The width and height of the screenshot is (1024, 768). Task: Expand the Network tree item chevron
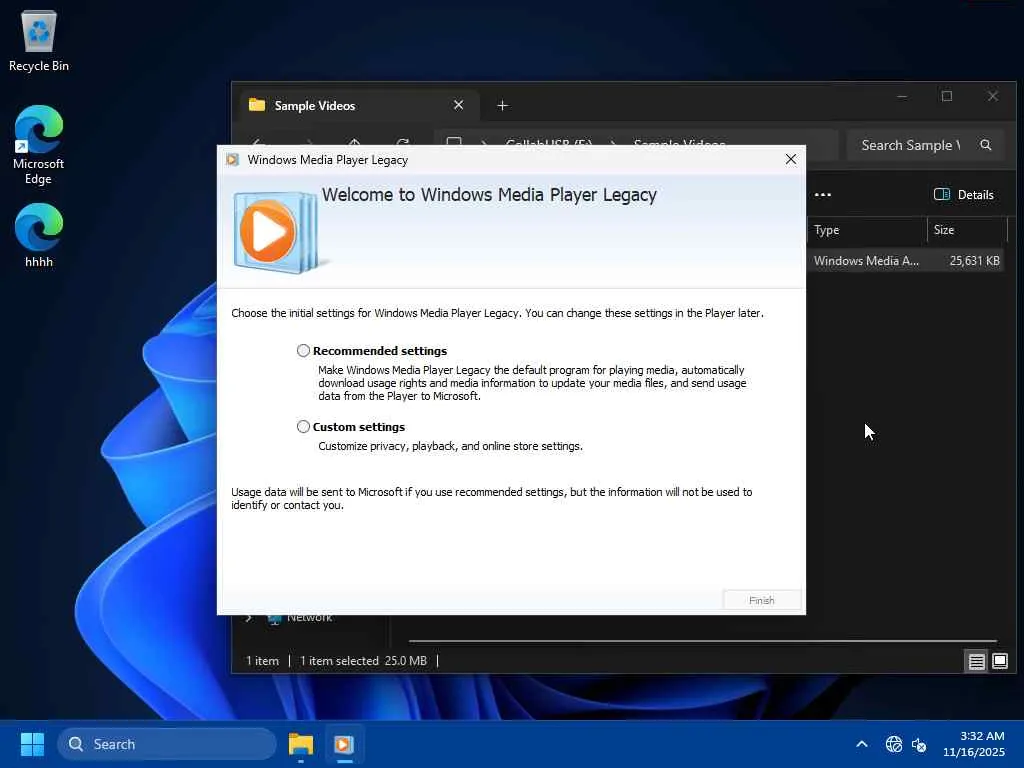pyautogui.click(x=249, y=617)
